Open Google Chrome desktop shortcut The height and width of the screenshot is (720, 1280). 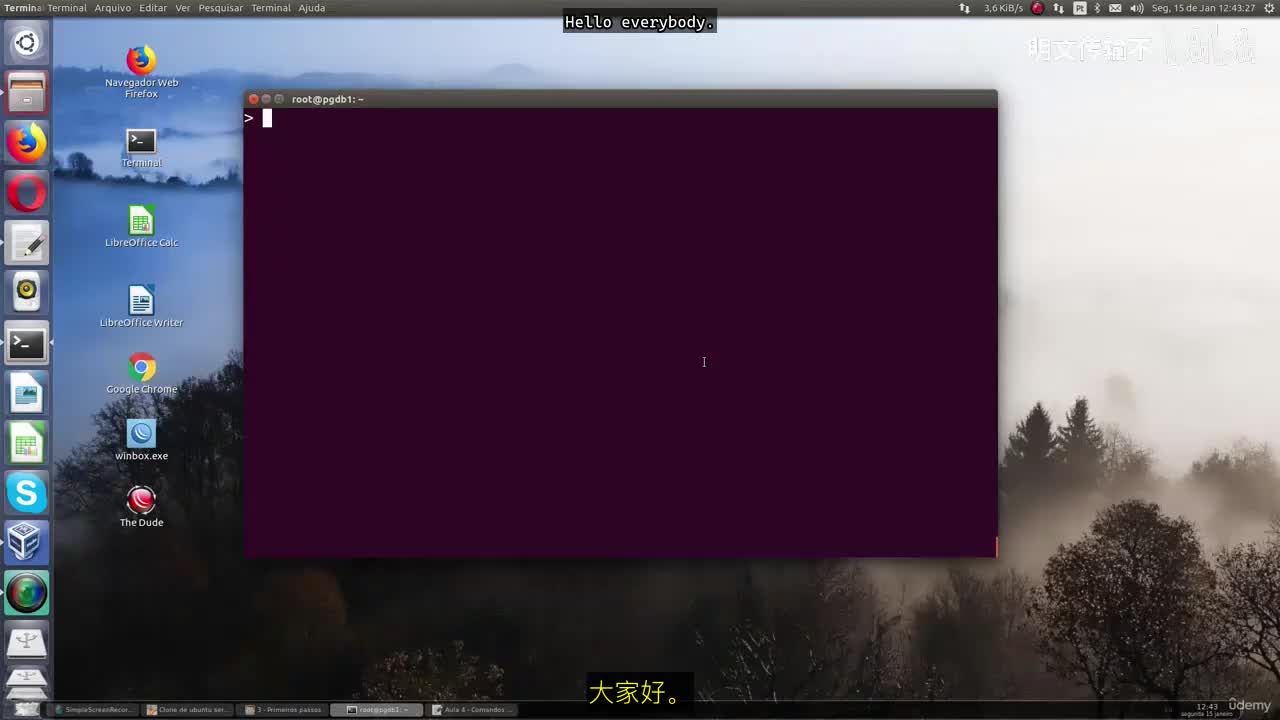pos(141,373)
